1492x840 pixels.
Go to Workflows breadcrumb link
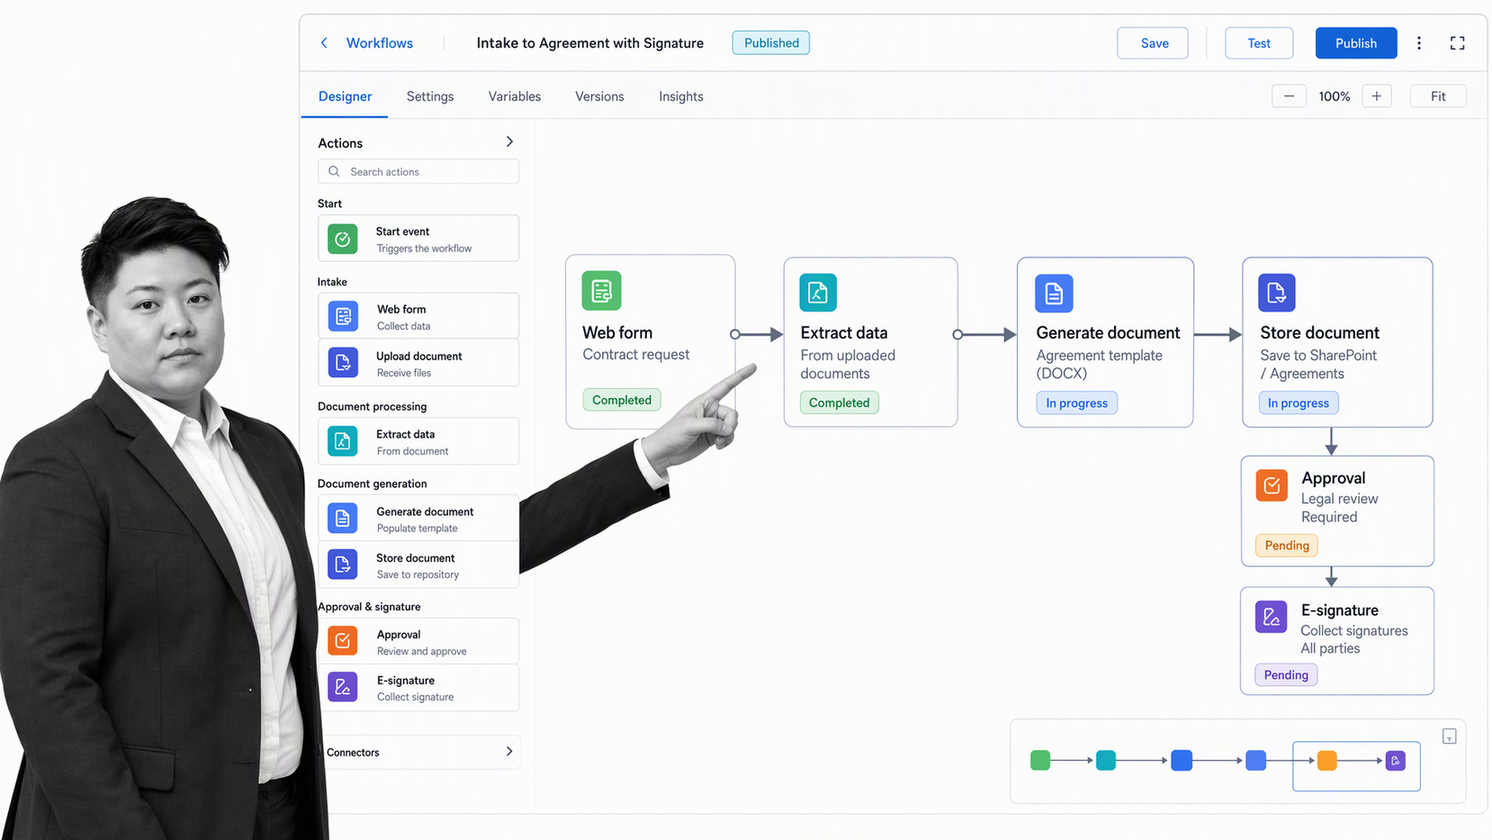pyautogui.click(x=380, y=43)
